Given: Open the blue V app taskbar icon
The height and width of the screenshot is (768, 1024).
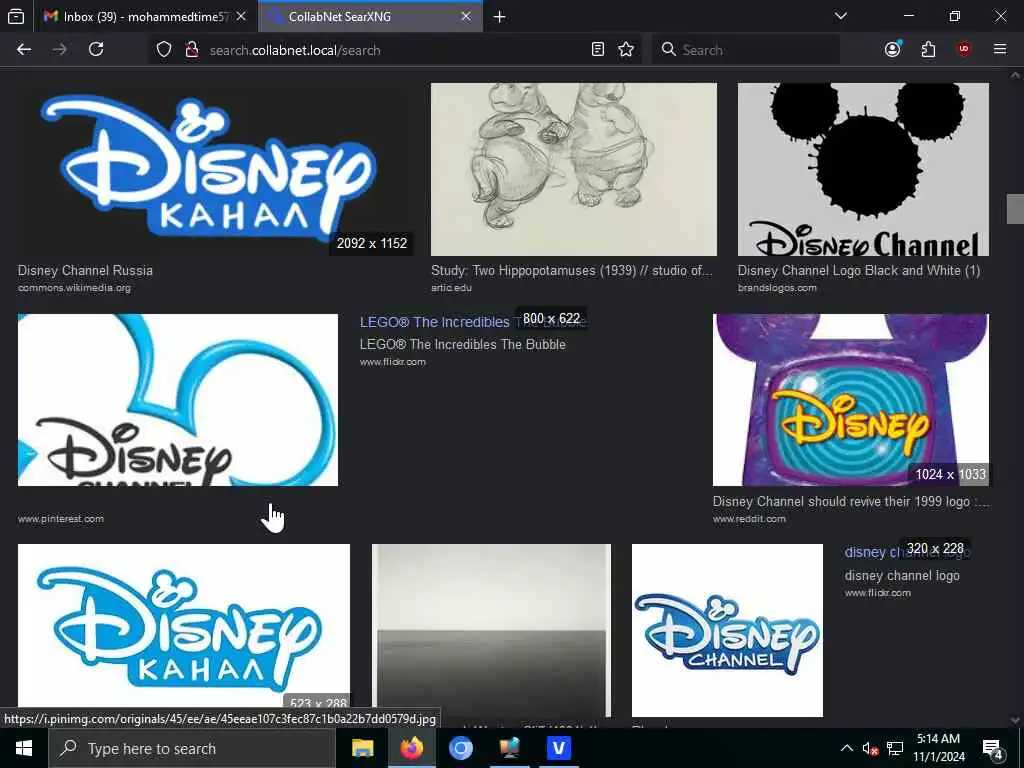Looking at the screenshot, I should coord(558,748).
